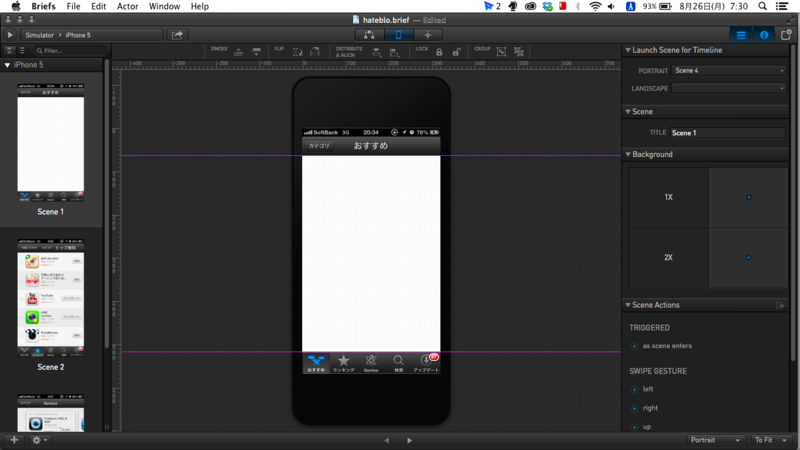This screenshot has height=450, width=800.
Task: Click the library asset icon at top right
Action: pos(786,35)
